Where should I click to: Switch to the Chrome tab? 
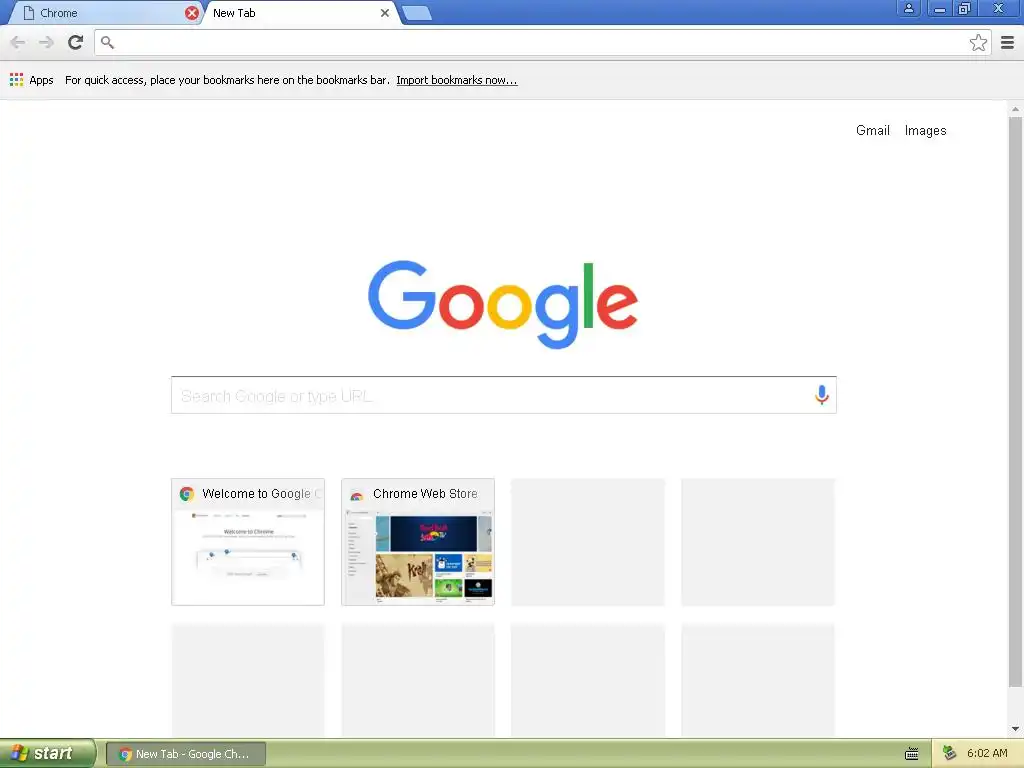[104, 13]
